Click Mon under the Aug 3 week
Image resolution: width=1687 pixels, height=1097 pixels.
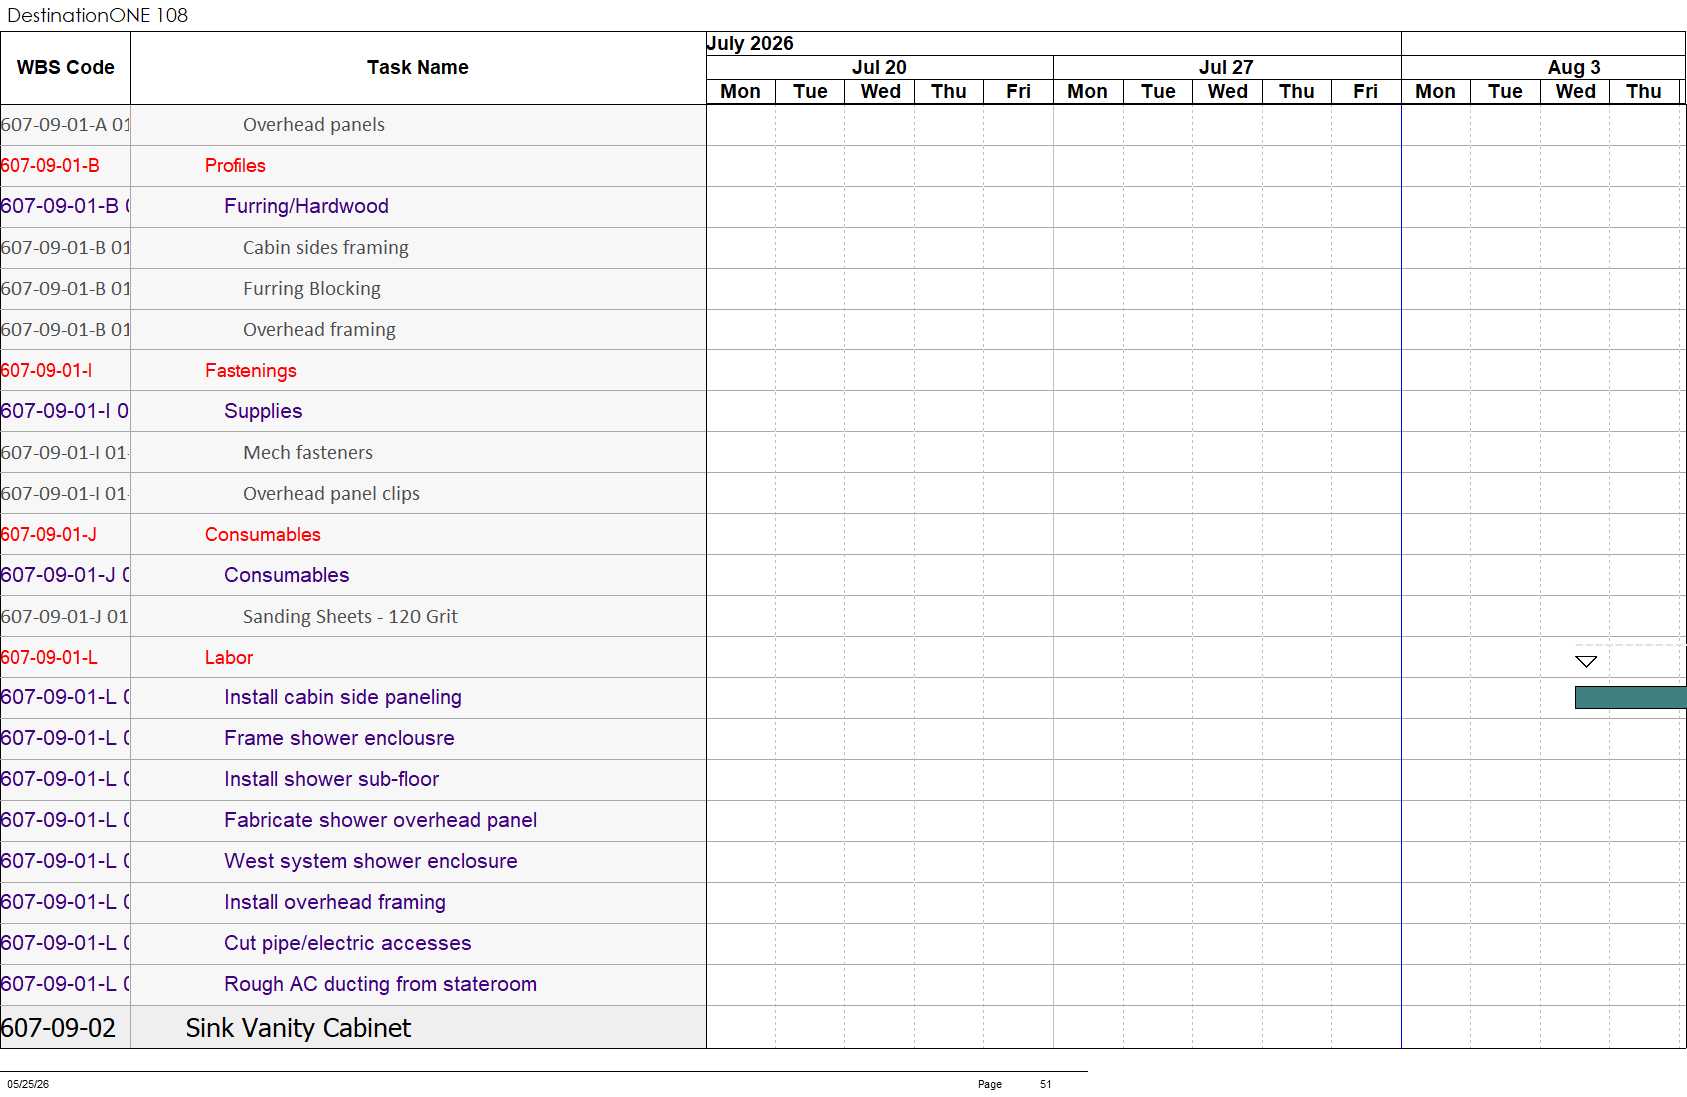point(1435,91)
